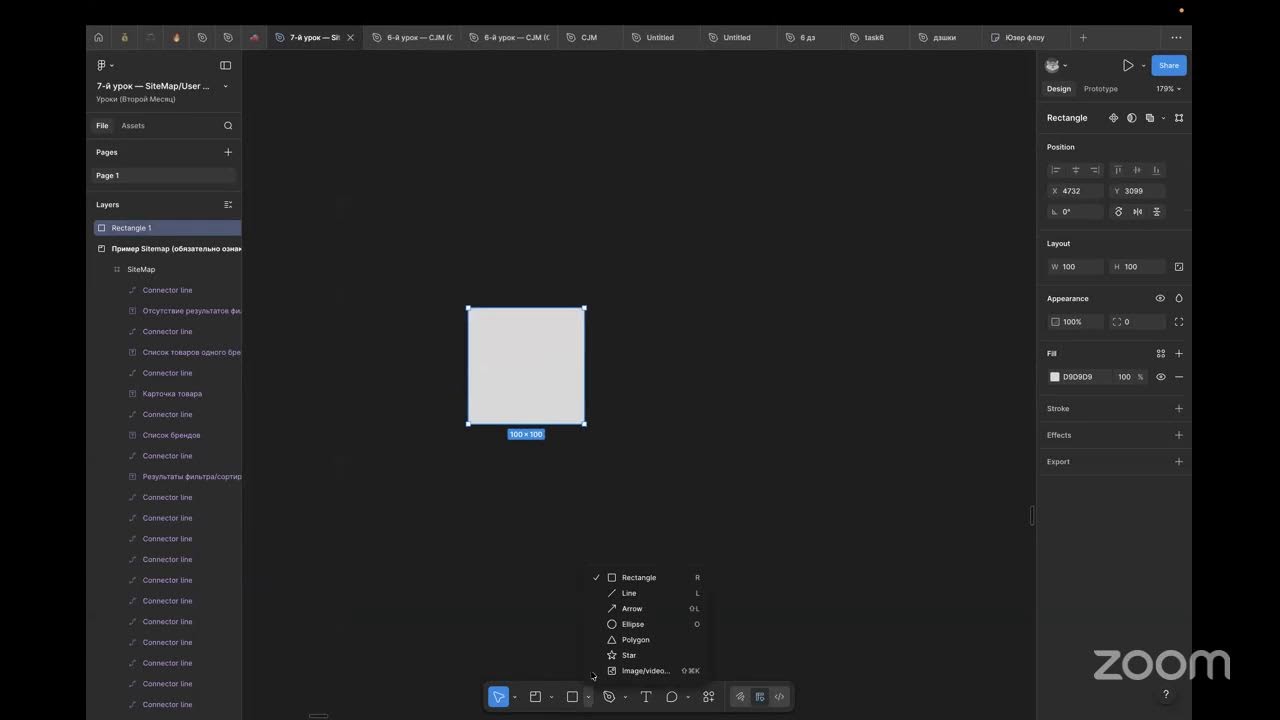Choose Polygon from shape menu
Image resolution: width=1280 pixels, height=720 pixels.
point(647,640)
